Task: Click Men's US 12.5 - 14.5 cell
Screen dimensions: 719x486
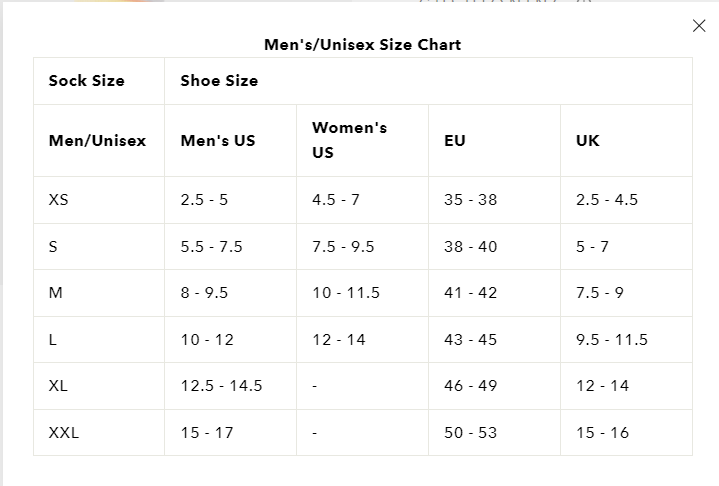Action: pyautogui.click(x=221, y=386)
